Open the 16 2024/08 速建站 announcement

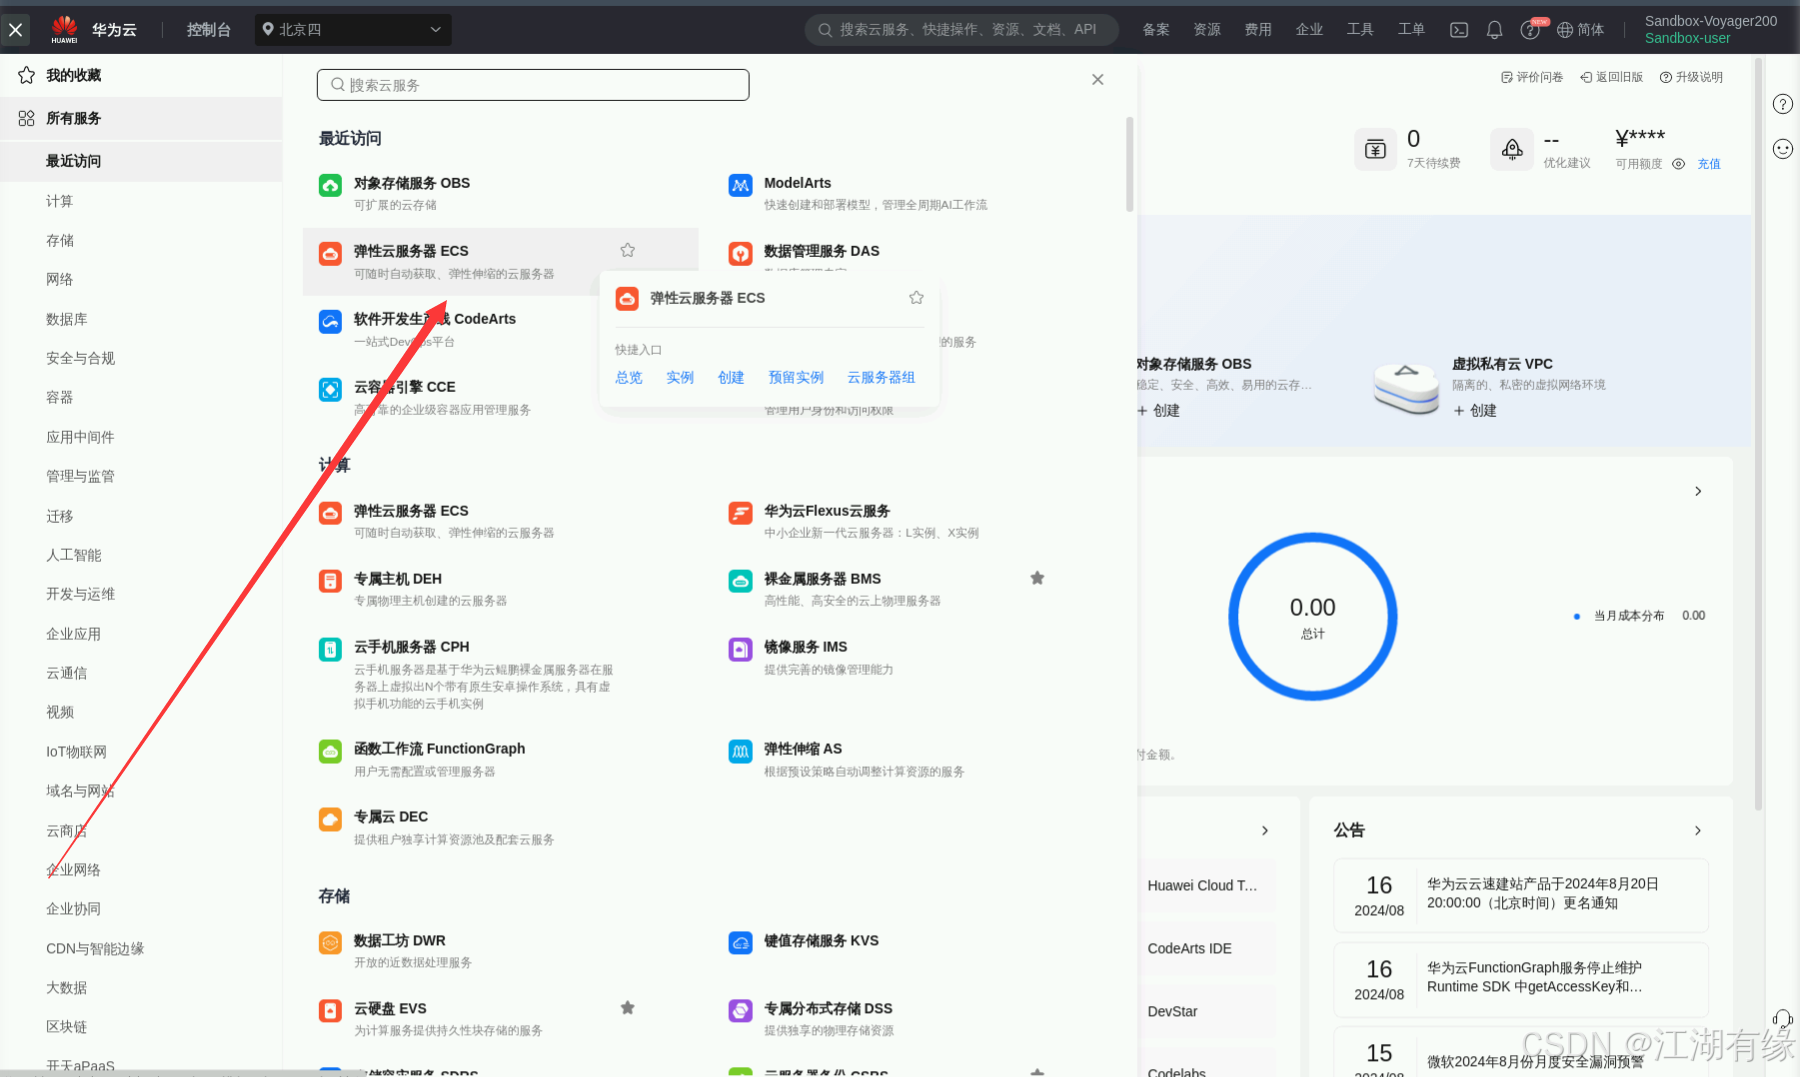[1521, 895]
